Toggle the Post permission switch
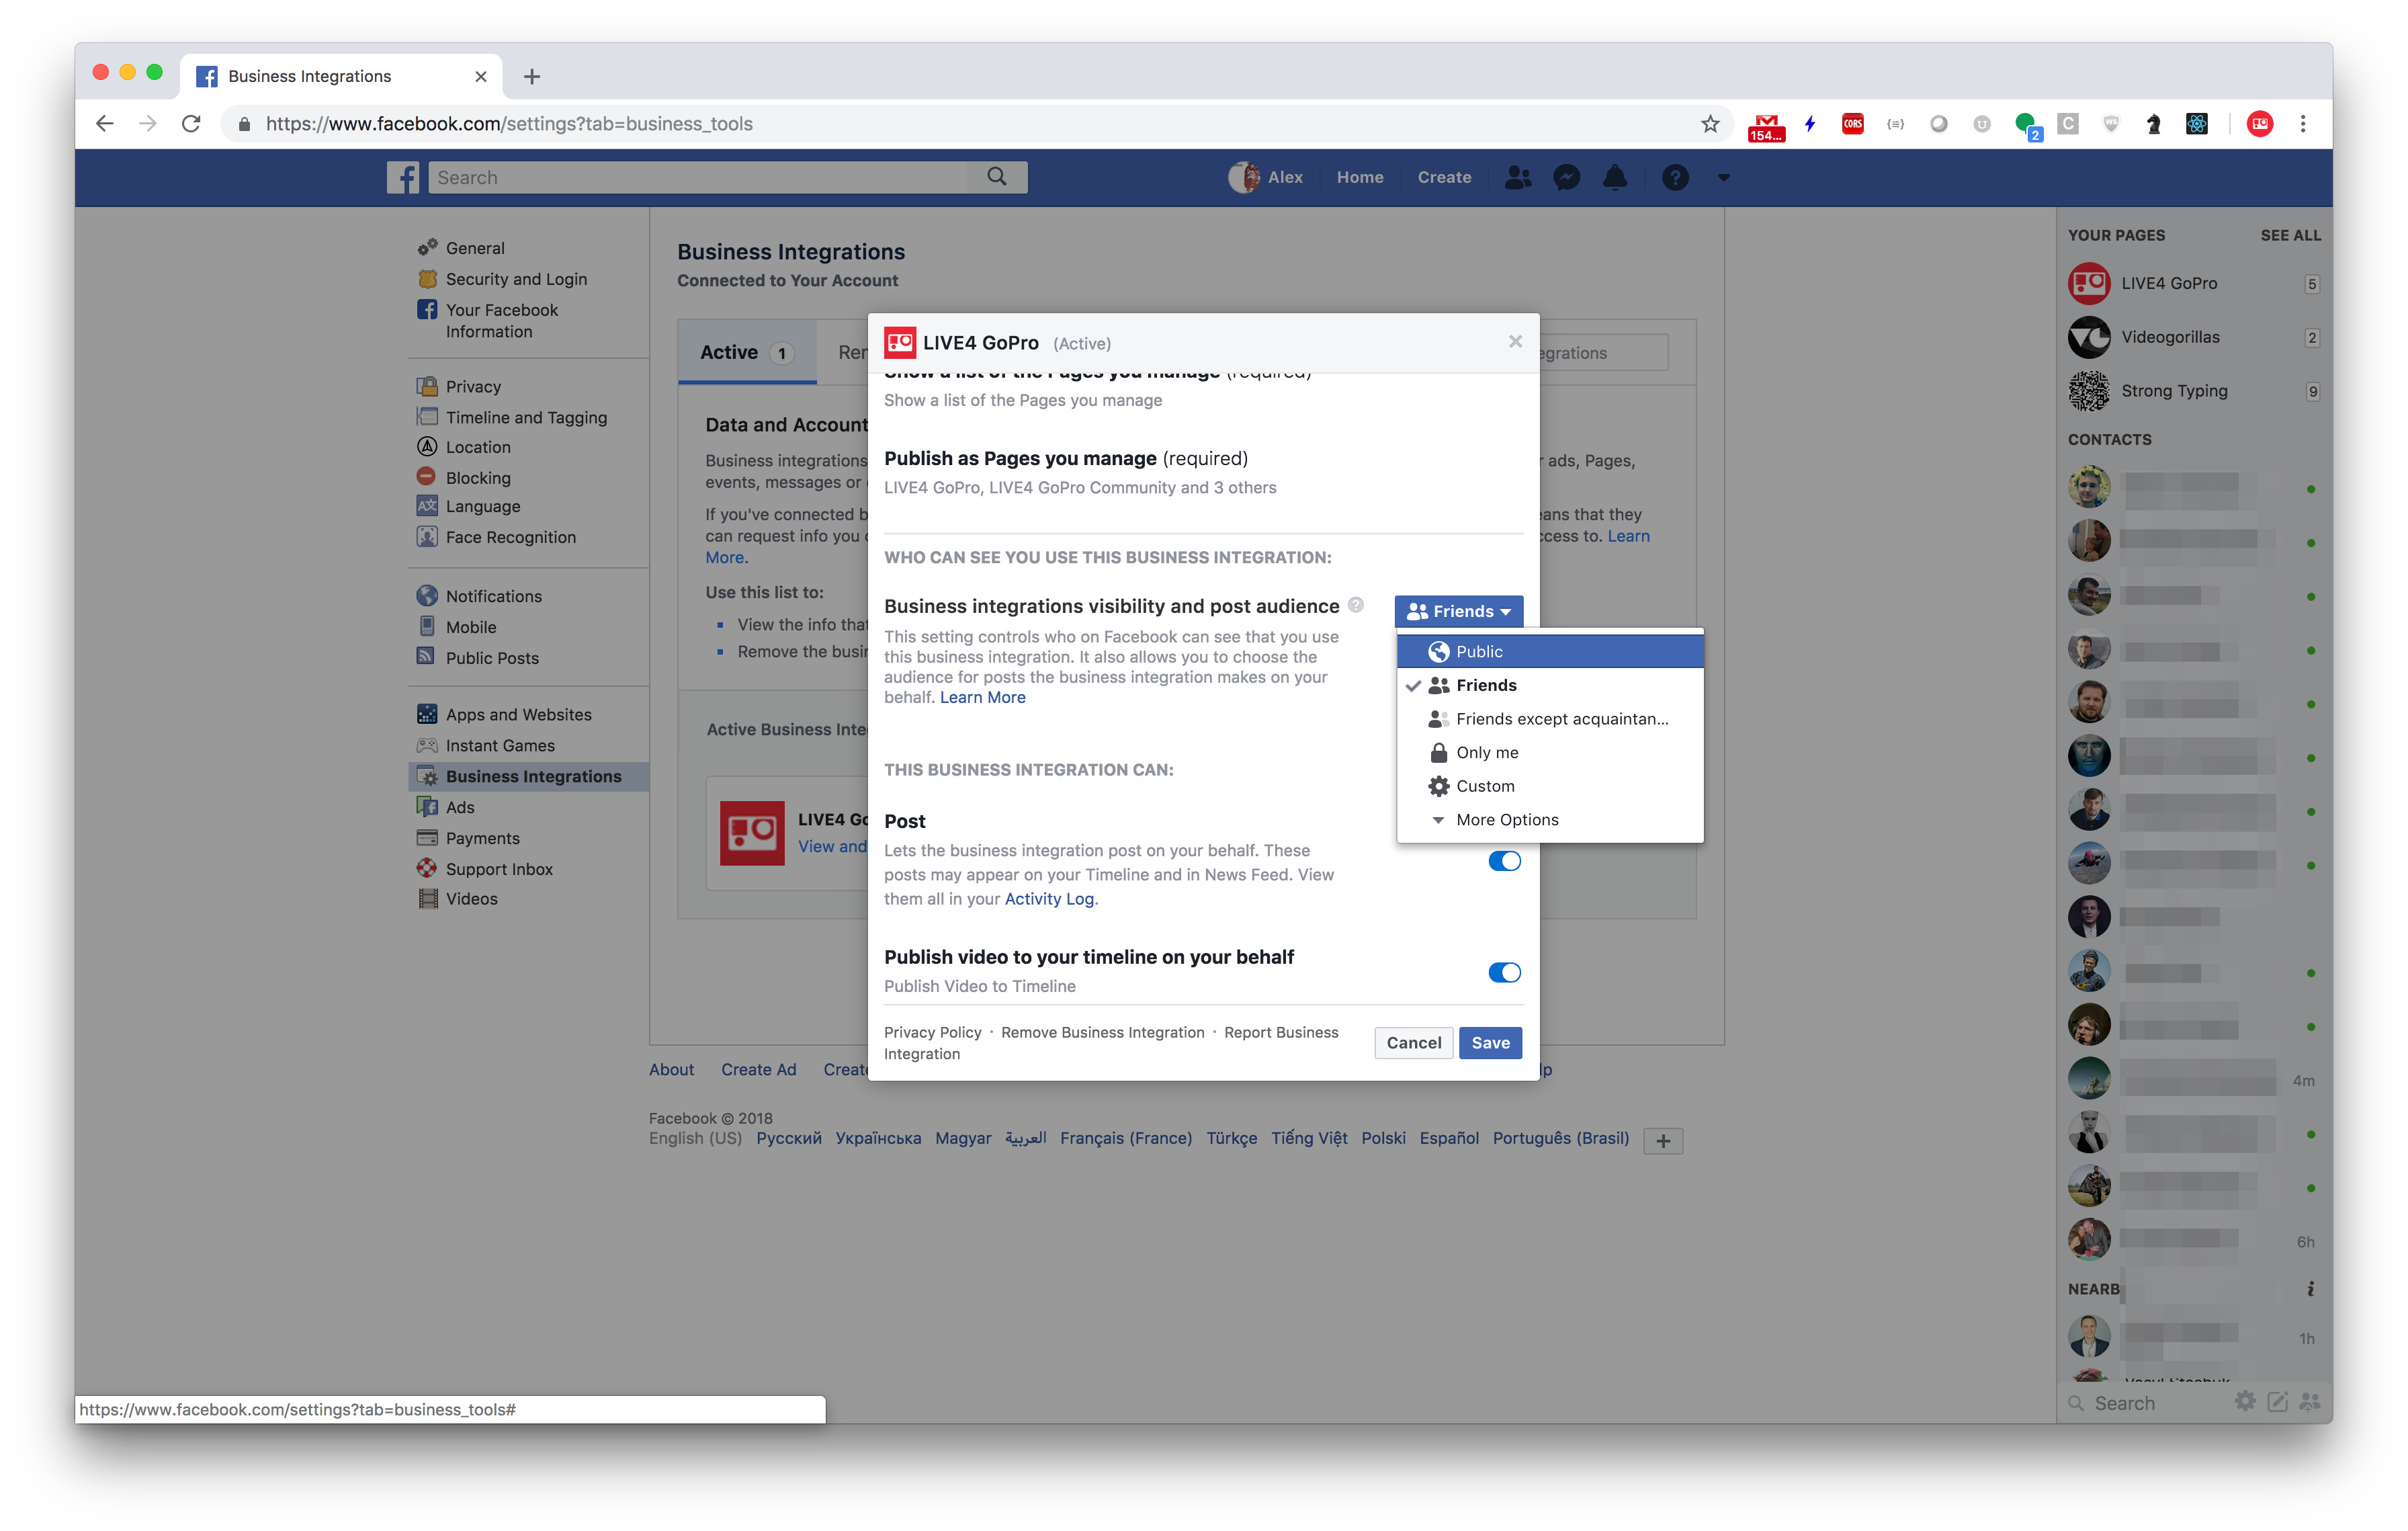 click(x=1504, y=861)
